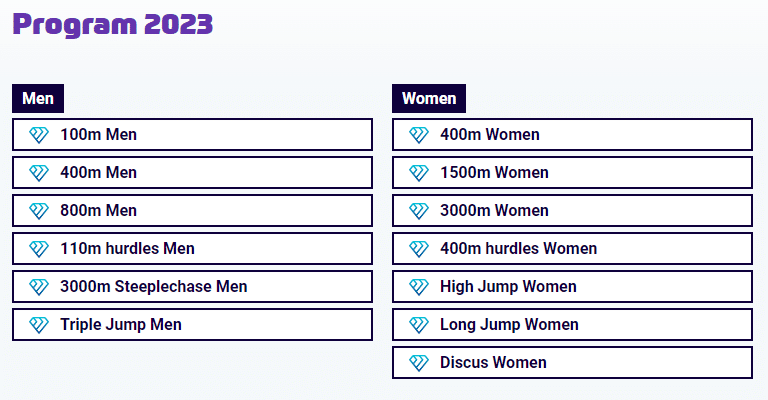The image size is (768, 400).
Task: Click the diamond icon beside 400m Women
Action: (419, 135)
